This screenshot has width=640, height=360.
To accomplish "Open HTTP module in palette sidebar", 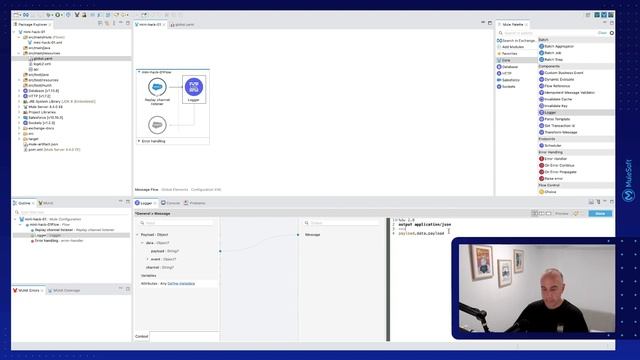I will (504, 73).
